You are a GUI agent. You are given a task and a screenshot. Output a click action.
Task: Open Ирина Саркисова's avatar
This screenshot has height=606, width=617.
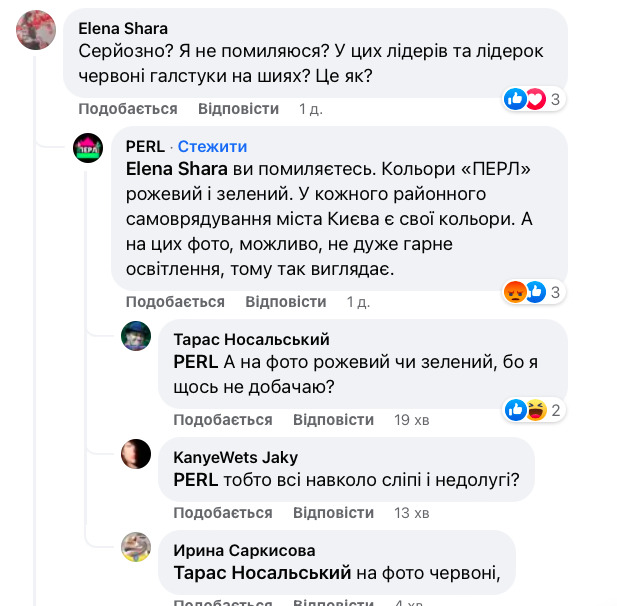click(x=136, y=547)
